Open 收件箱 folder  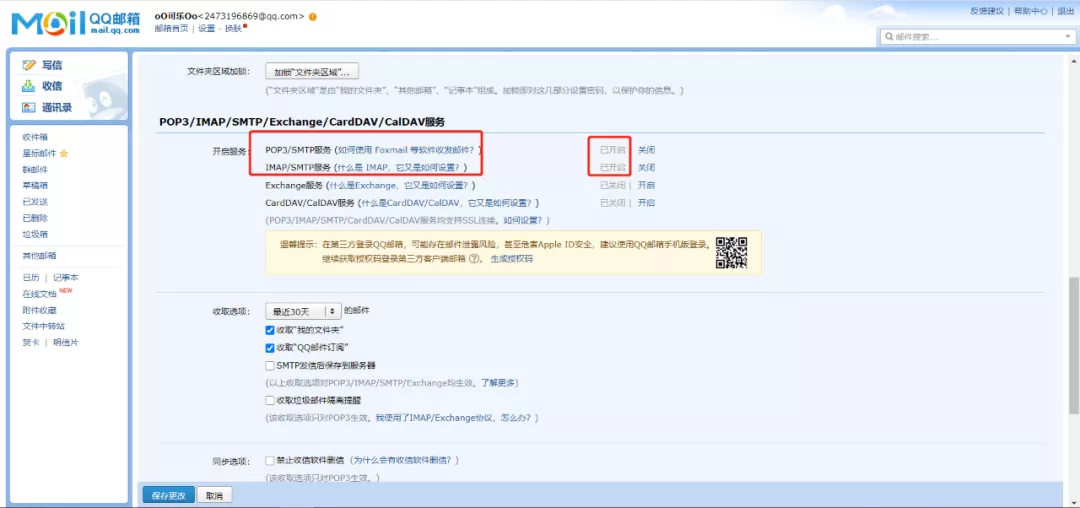35,137
